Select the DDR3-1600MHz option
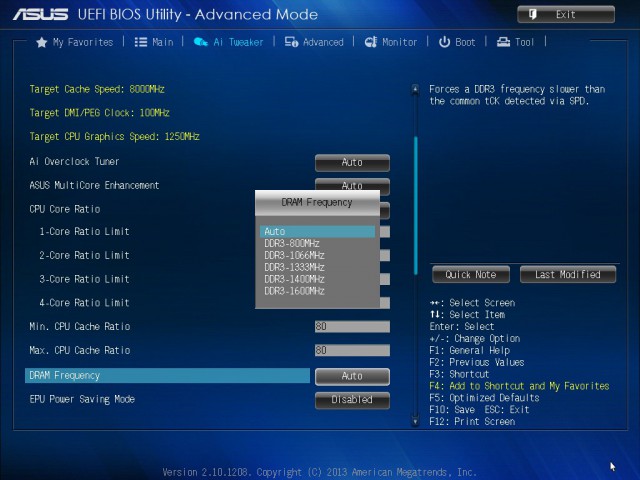The image size is (640, 480). click(294, 291)
